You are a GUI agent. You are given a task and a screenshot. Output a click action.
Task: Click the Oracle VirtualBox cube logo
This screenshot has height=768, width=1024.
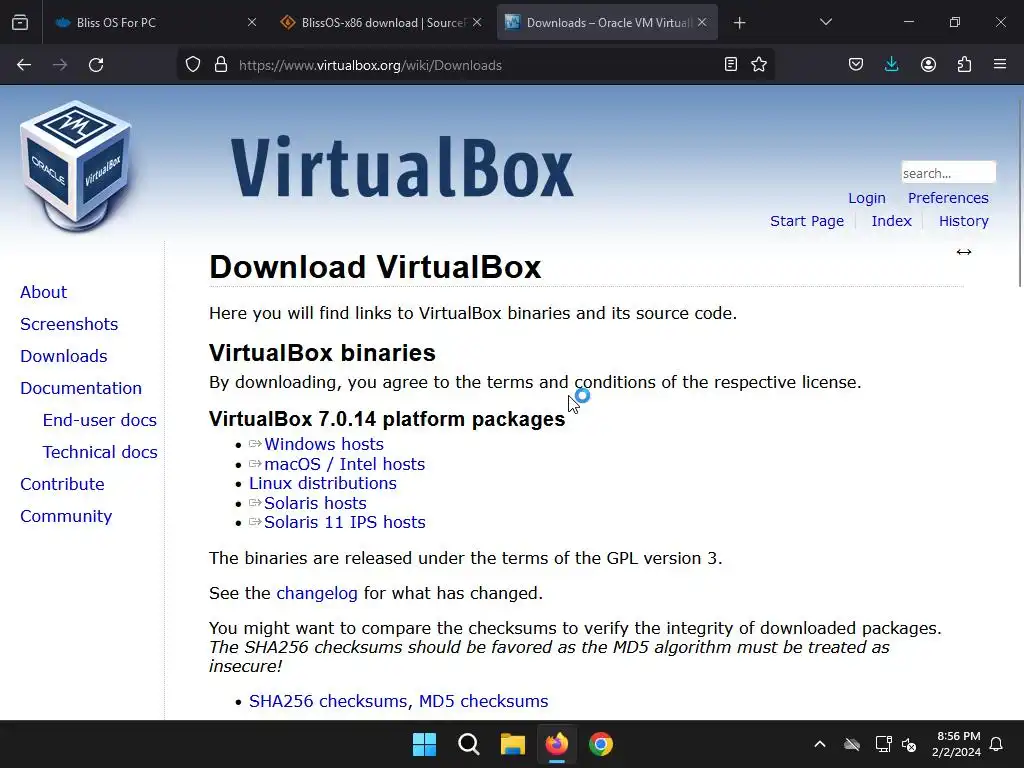(76, 166)
